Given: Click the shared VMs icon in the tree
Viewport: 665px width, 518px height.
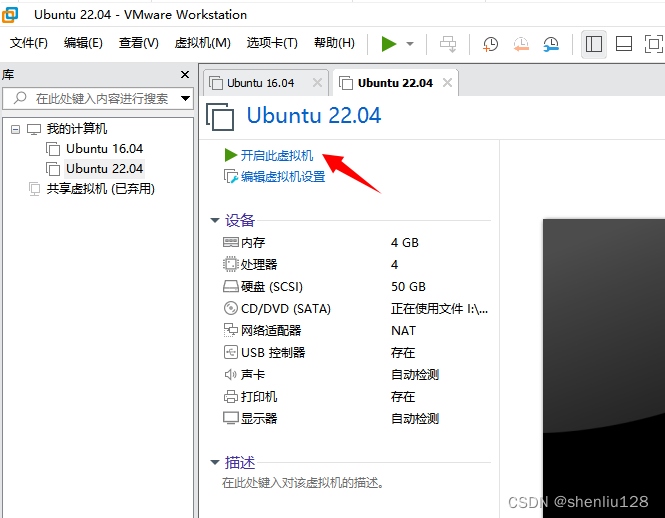Looking at the screenshot, I should point(34,189).
